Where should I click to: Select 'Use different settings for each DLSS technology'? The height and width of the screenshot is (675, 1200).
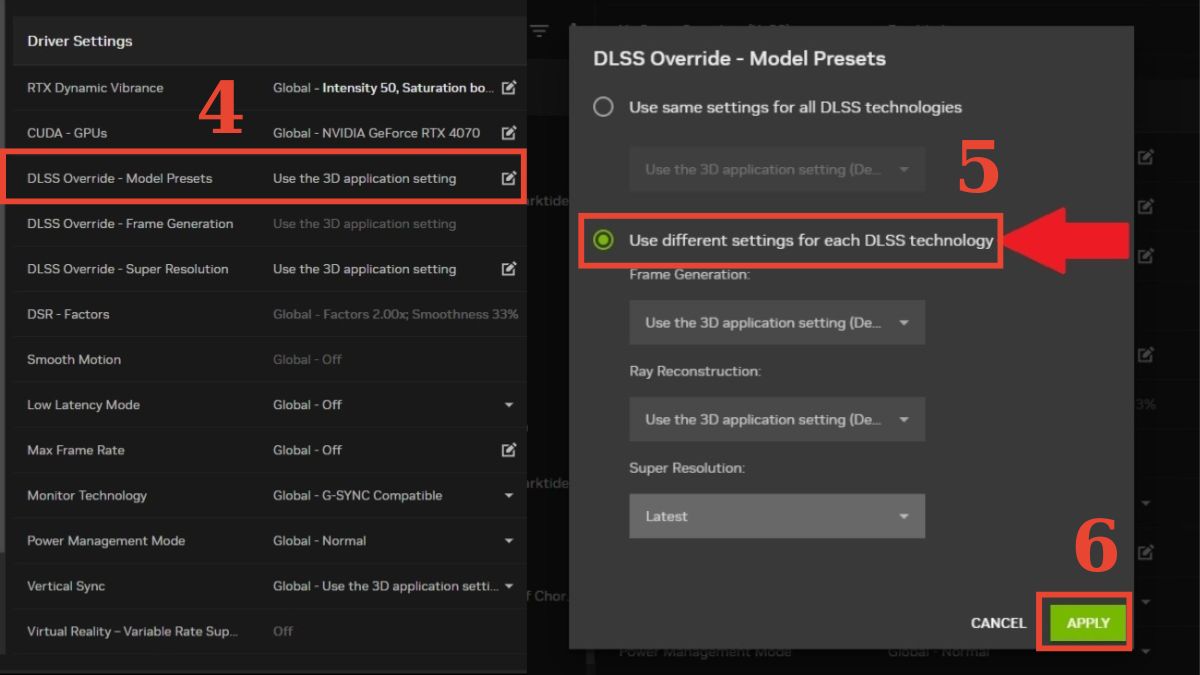[603, 240]
